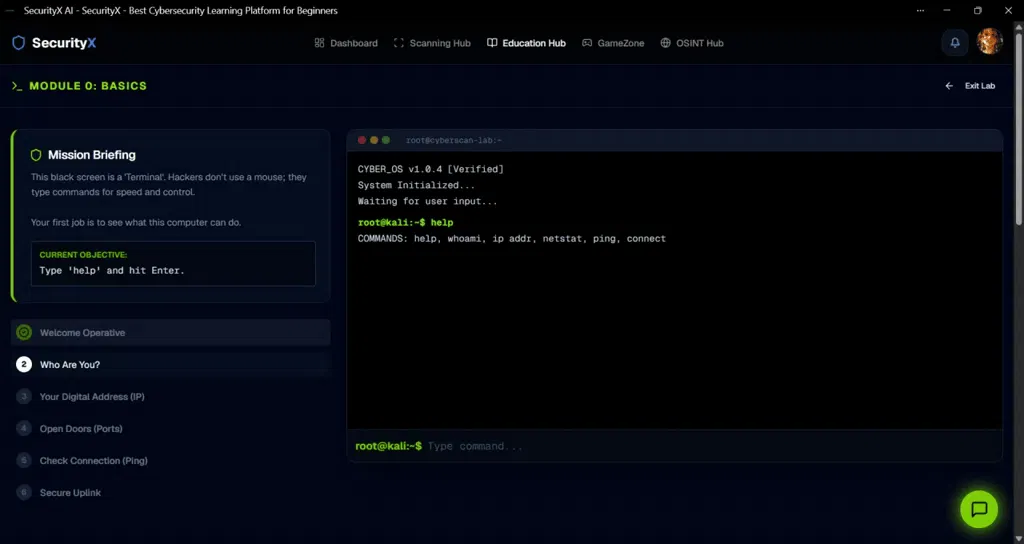Click the step 3 number badge
The width and height of the screenshot is (1024, 544).
click(24, 396)
